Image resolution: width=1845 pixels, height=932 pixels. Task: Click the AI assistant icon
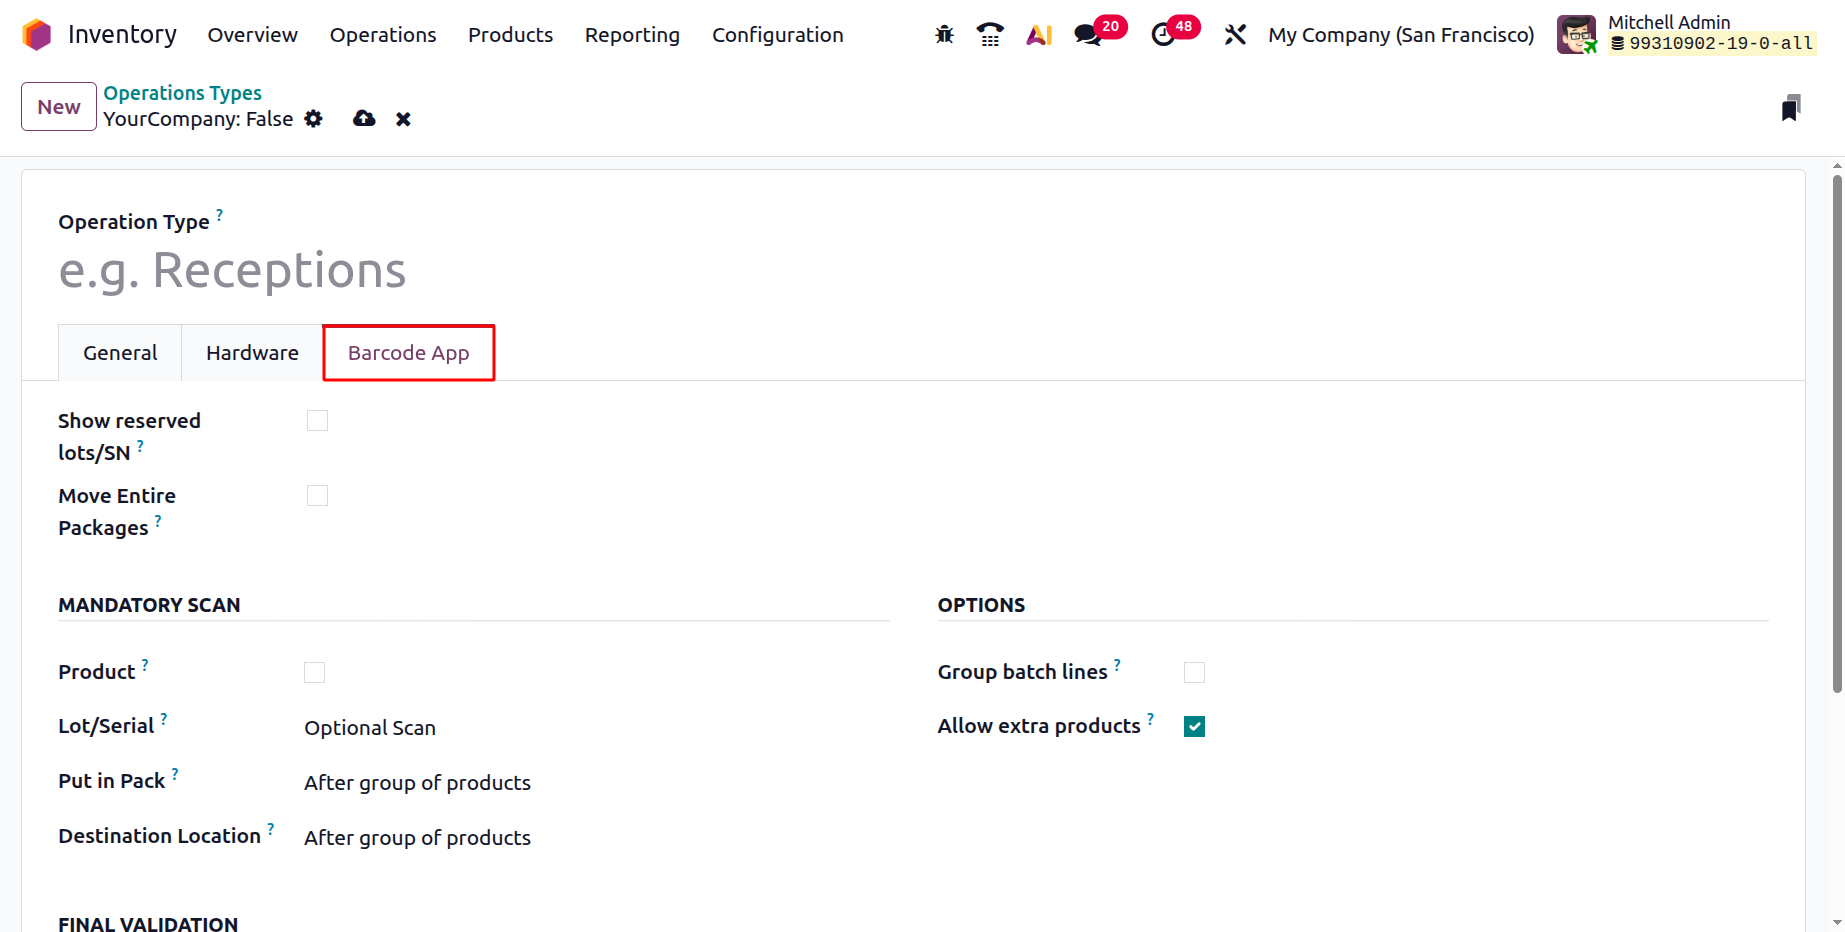(x=1039, y=35)
